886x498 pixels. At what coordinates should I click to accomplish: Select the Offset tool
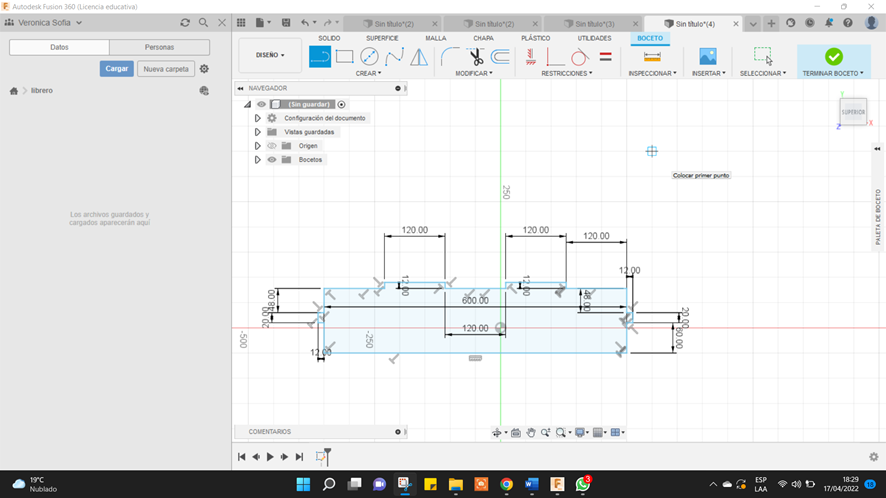(x=500, y=57)
